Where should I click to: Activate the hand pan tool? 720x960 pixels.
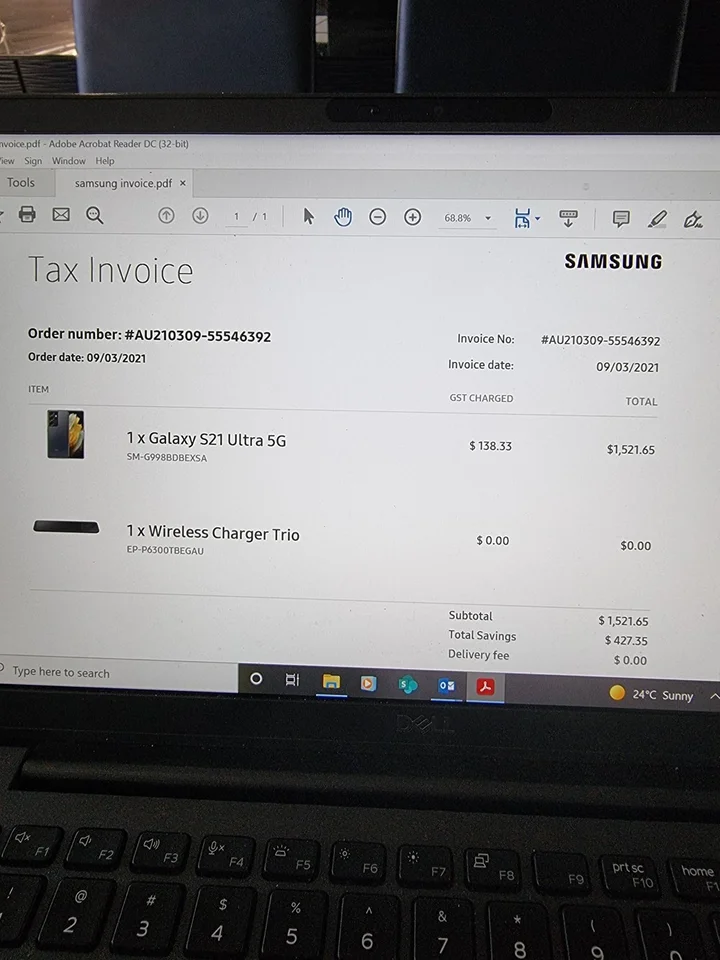point(343,217)
